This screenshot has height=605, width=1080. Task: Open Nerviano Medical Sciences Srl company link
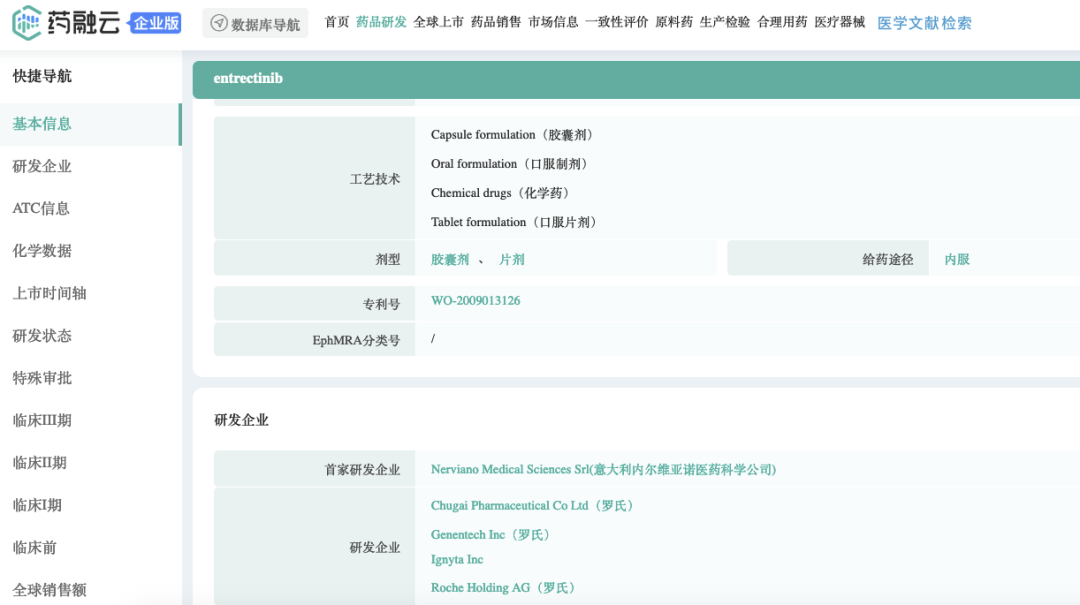pos(603,469)
